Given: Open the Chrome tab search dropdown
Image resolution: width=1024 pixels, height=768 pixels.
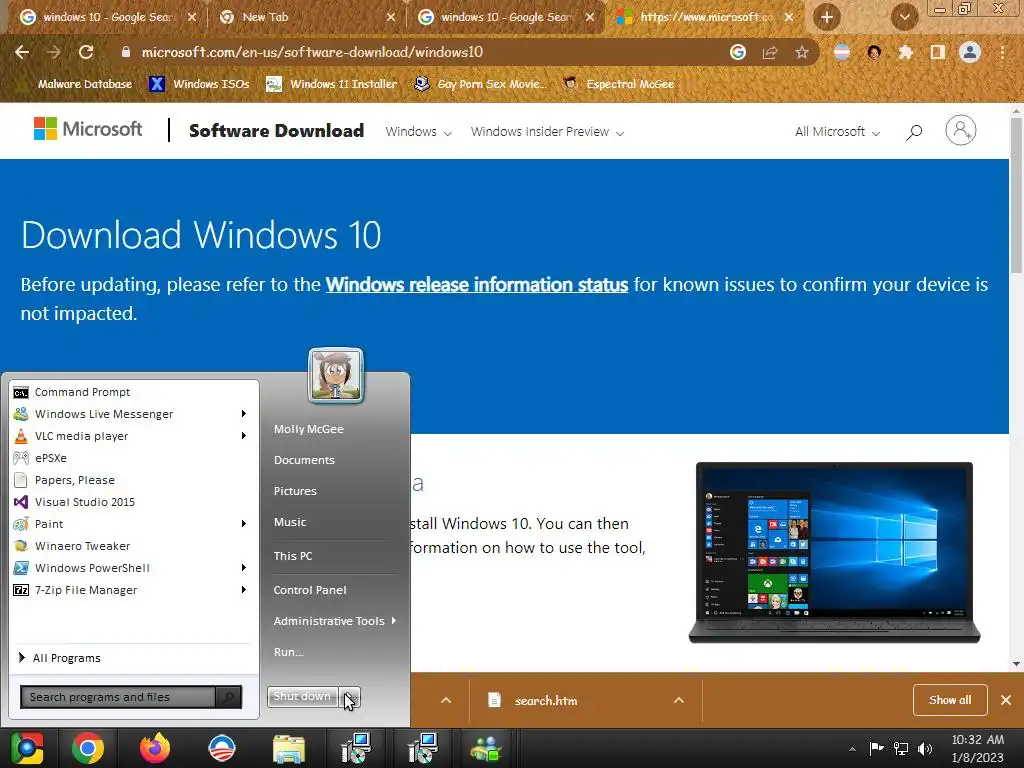Looking at the screenshot, I should click(x=904, y=18).
